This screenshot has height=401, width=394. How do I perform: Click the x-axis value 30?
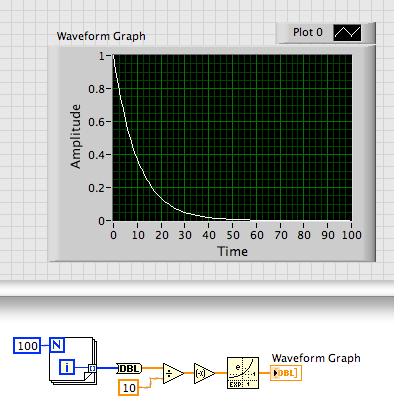coord(185,235)
